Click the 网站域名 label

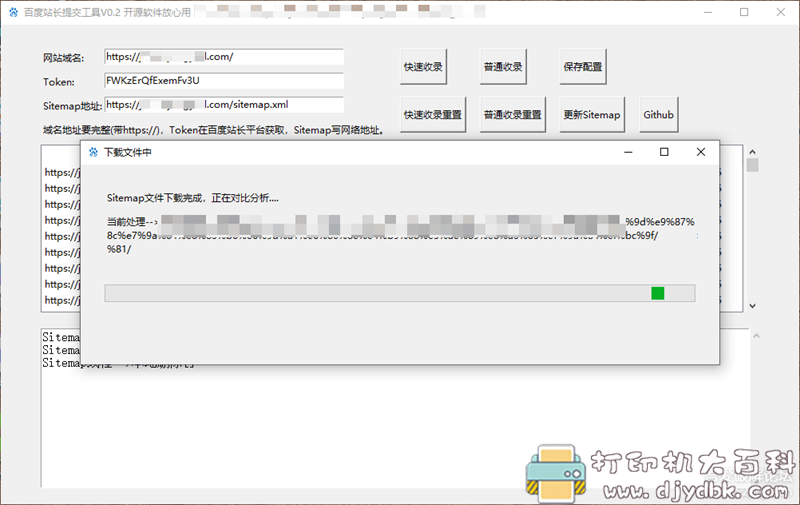click(x=63, y=58)
